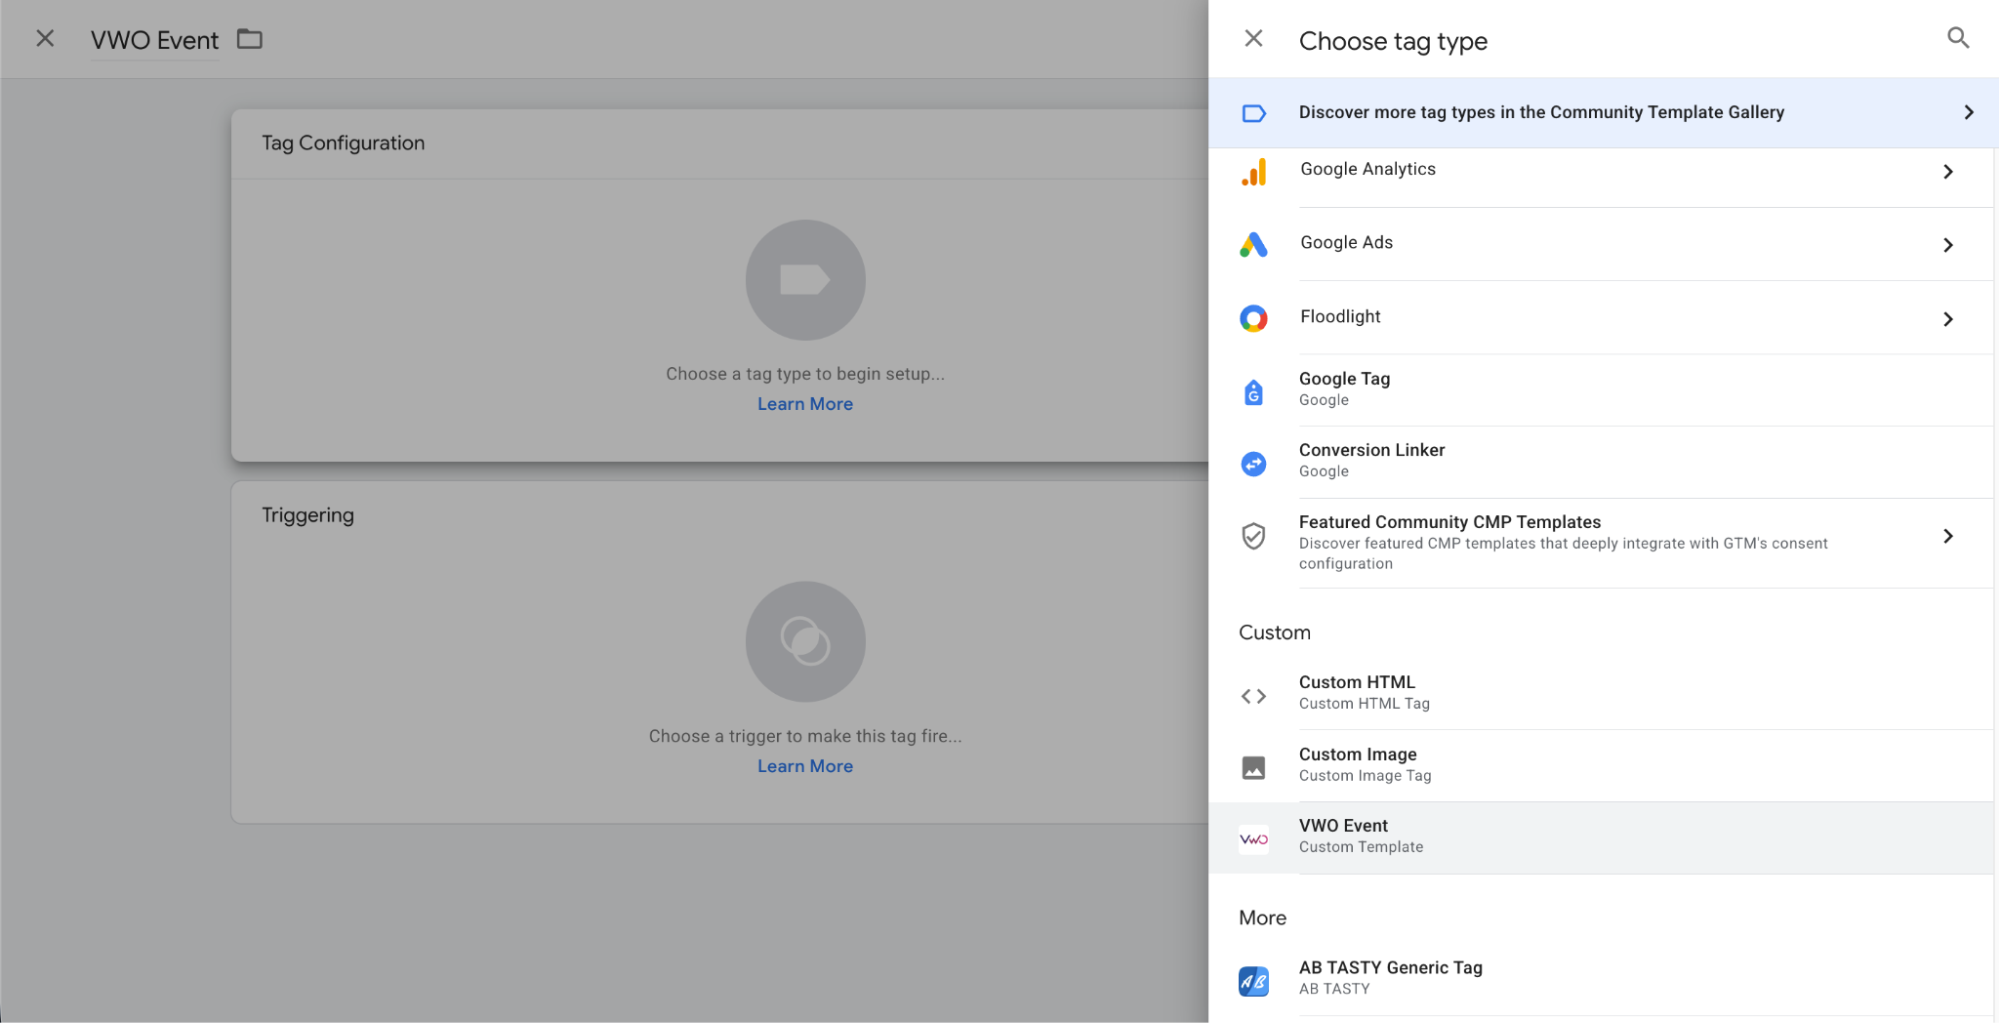The width and height of the screenshot is (1999, 1023).
Task: Select the Google Tag type
Action: pos(1601,390)
